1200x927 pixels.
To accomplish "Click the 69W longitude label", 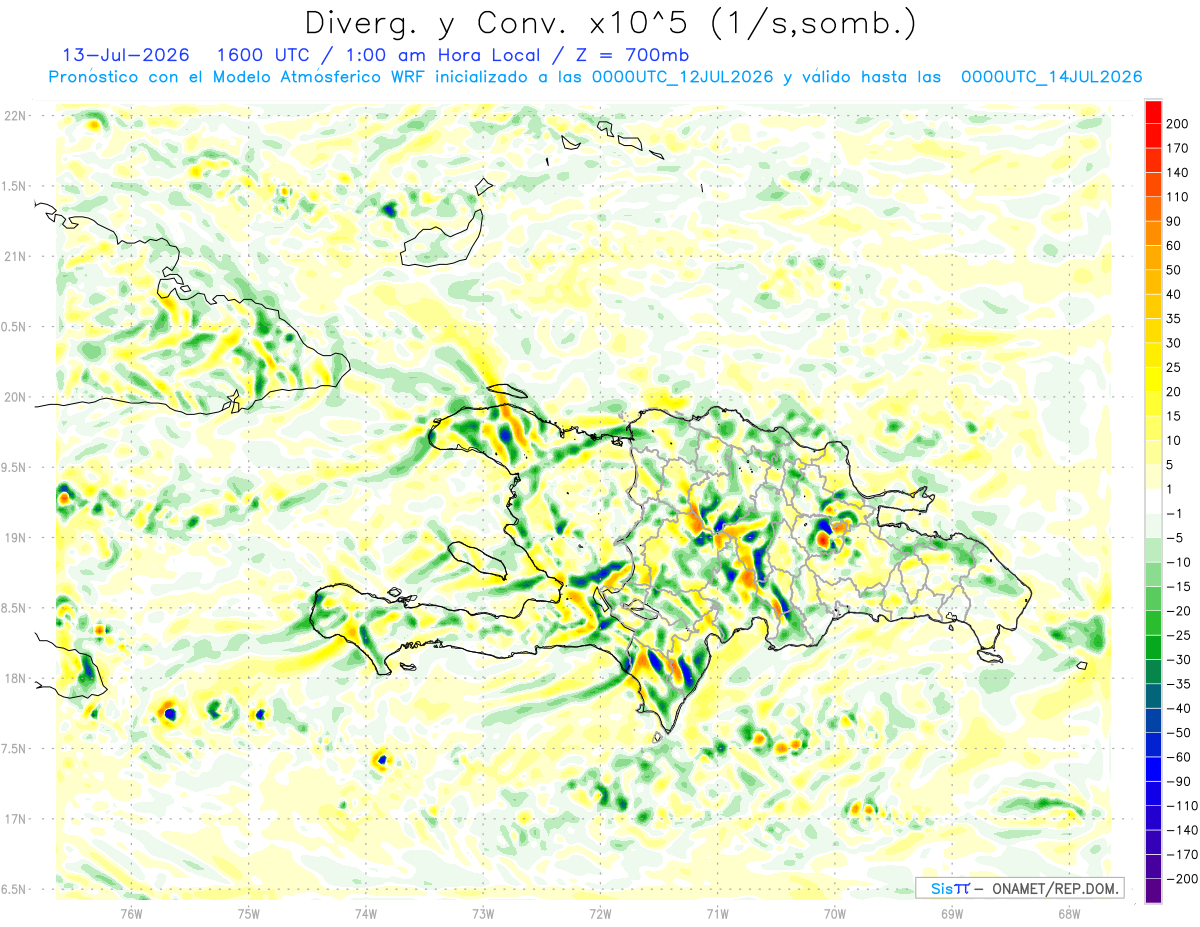I will pos(952,913).
